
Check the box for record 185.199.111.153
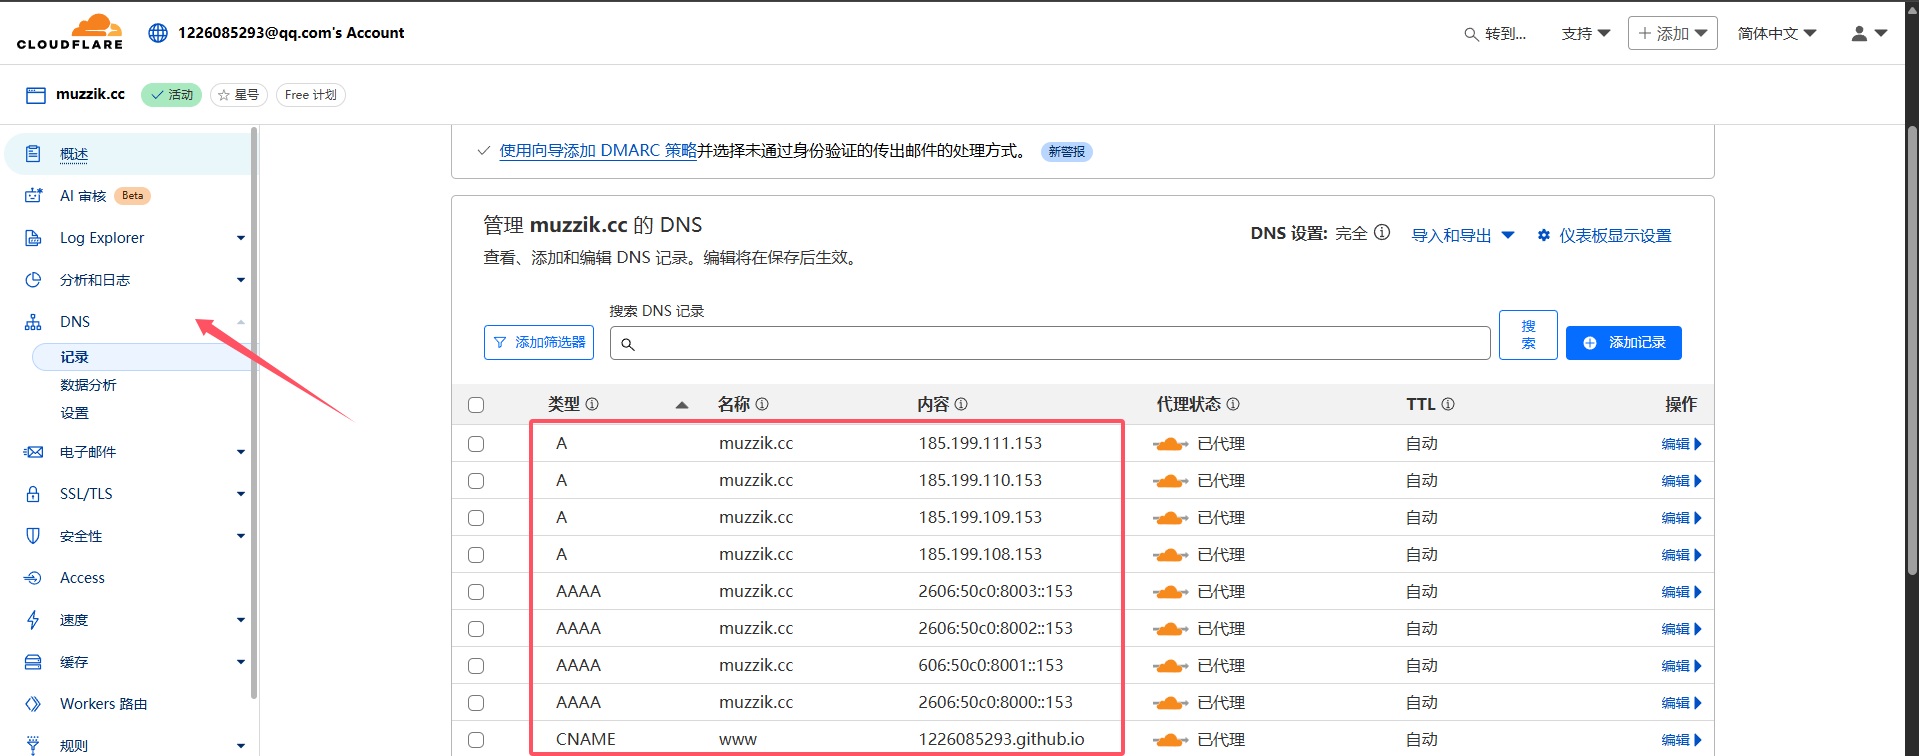pyautogui.click(x=476, y=444)
